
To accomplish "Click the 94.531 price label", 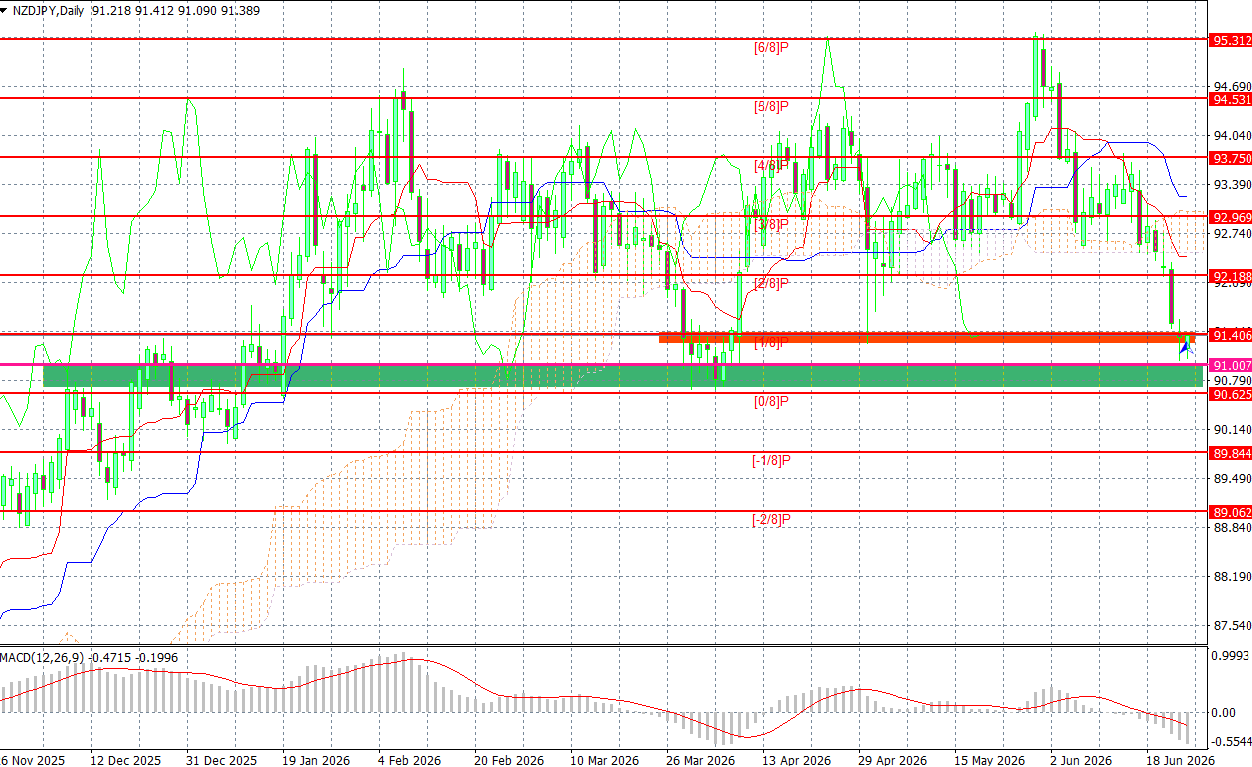I will (1230, 99).
